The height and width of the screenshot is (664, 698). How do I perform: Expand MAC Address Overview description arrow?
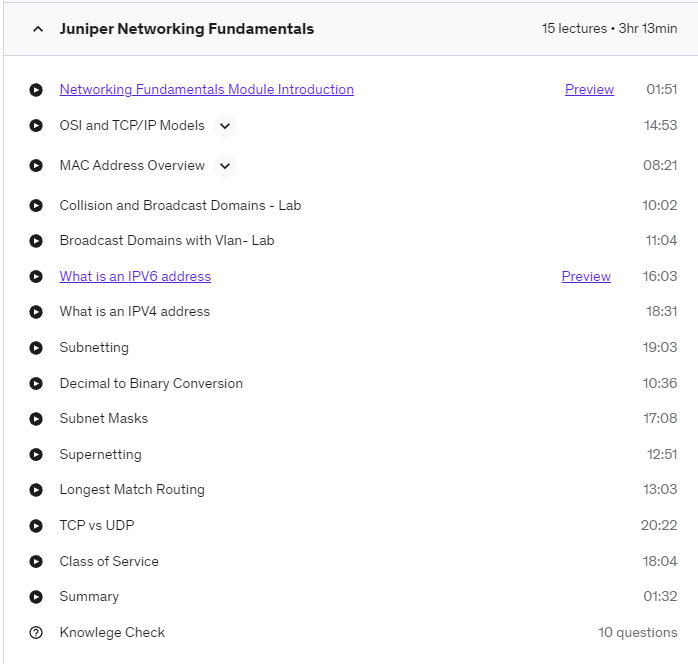pyautogui.click(x=225, y=166)
